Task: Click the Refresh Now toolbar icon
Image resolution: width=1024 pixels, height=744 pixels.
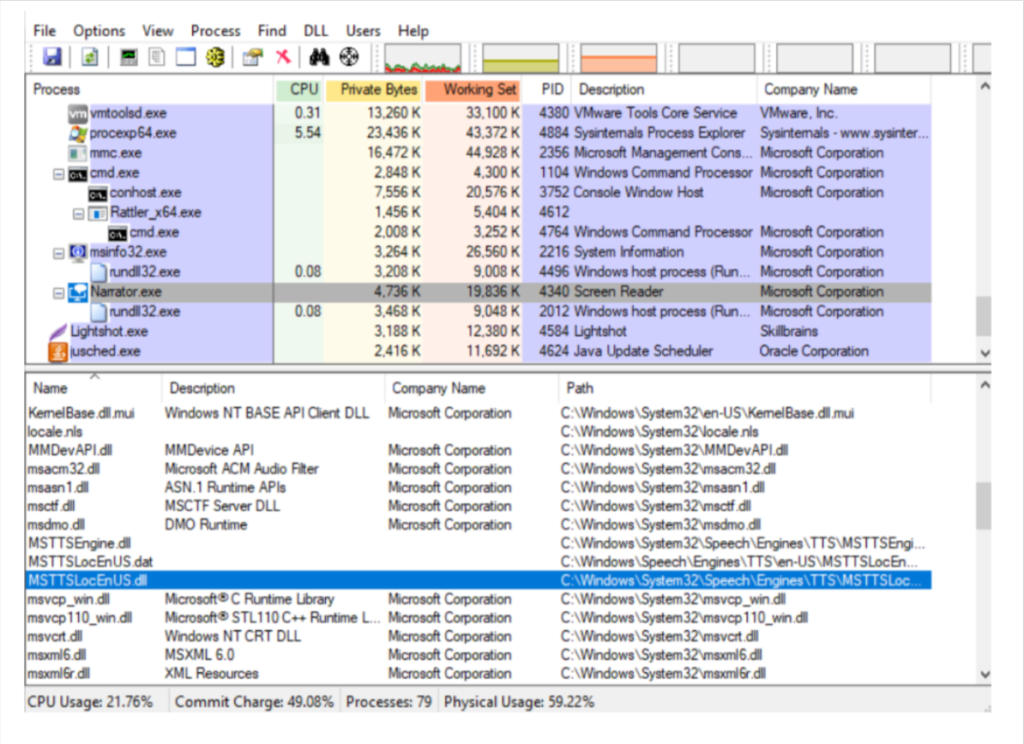Action: (90, 57)
